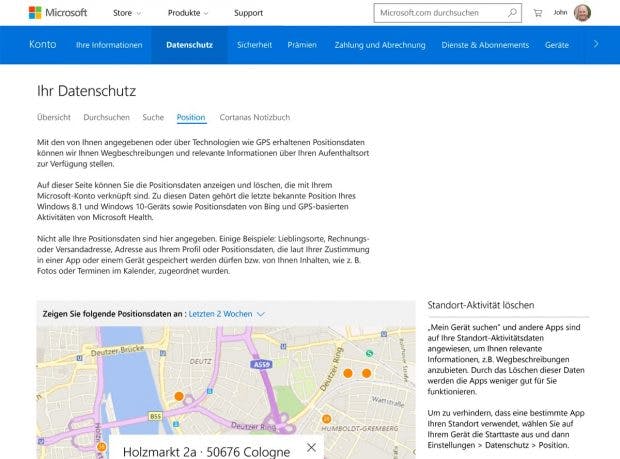620x459 pixels.
Task: Close the Holzmarkt 2a address popup
Action: tap(311, 448)
